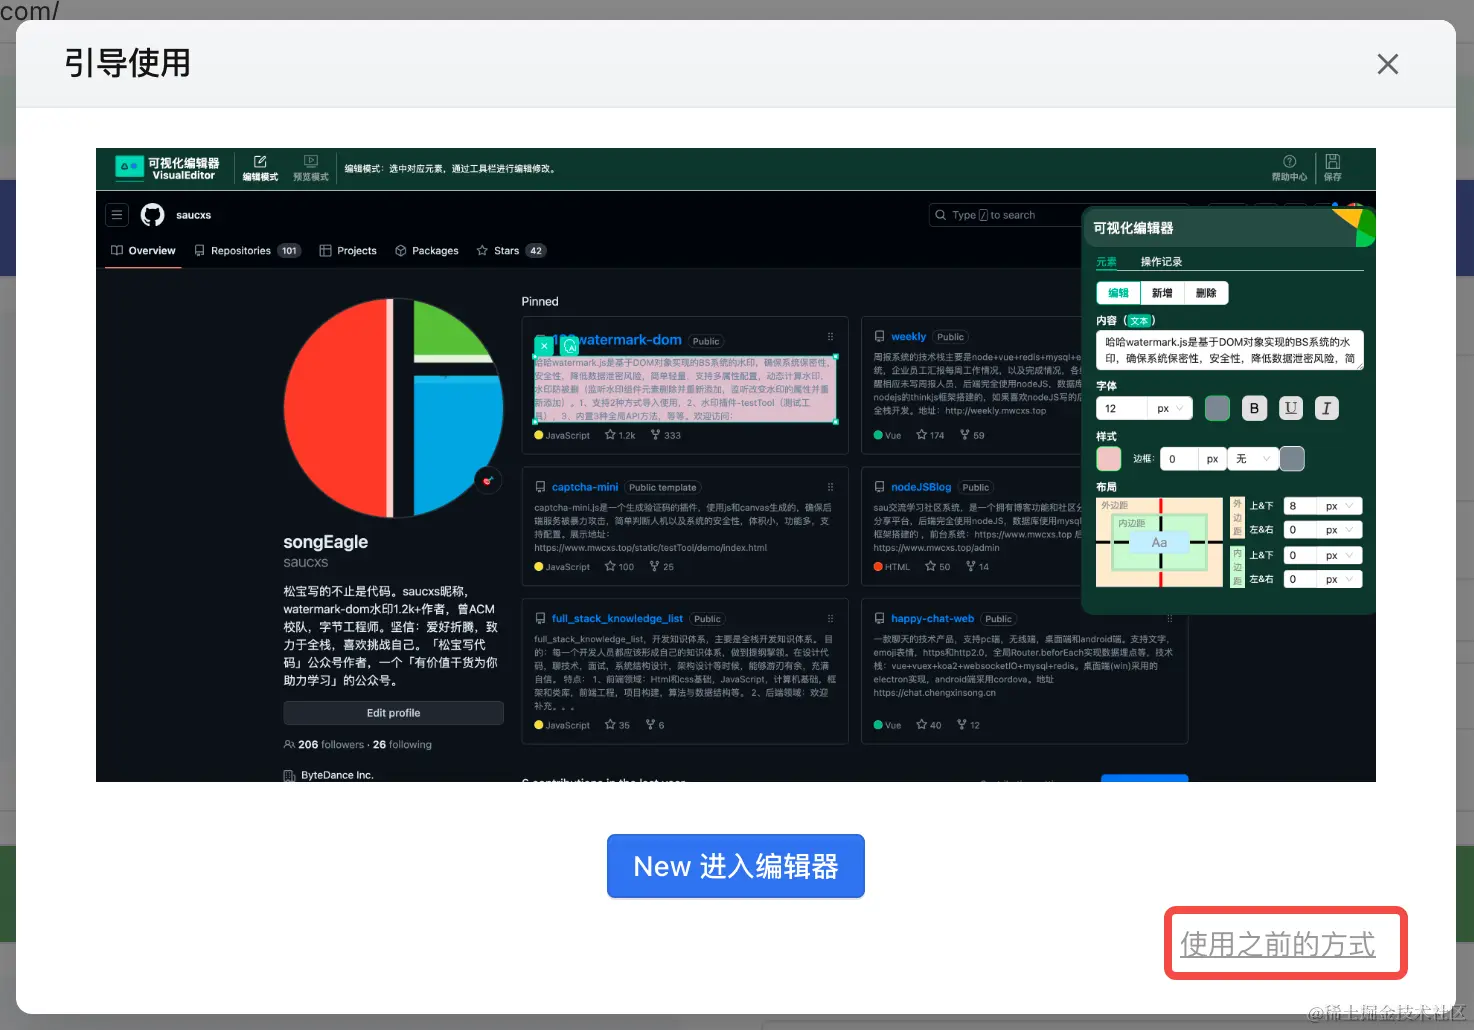This screenshot has width=1474, height=1030.
Task: Toggle bold B formatting
Action: point(1254,408)
